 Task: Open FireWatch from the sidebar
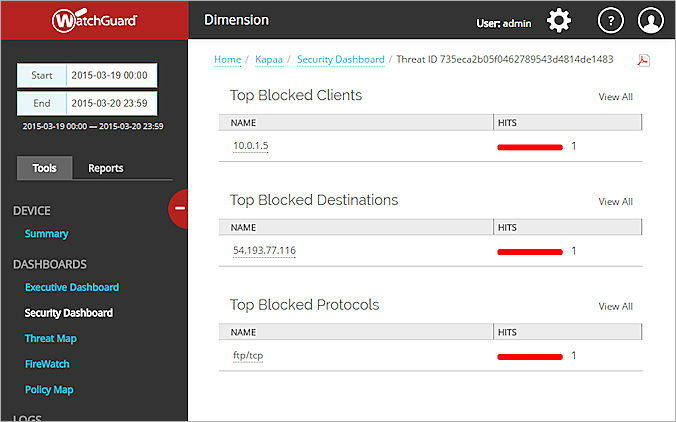[47, 364]
